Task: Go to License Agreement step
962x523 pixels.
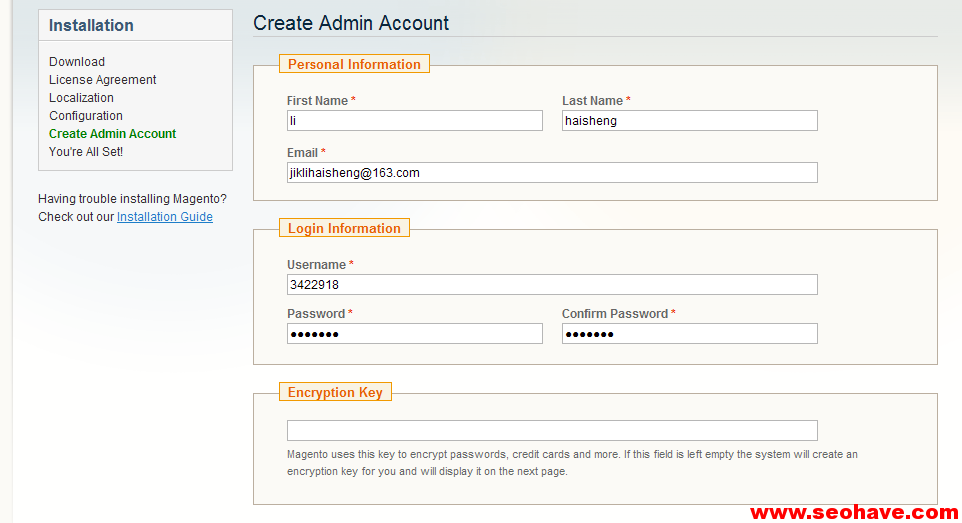Action: click(x=102, y=80)
